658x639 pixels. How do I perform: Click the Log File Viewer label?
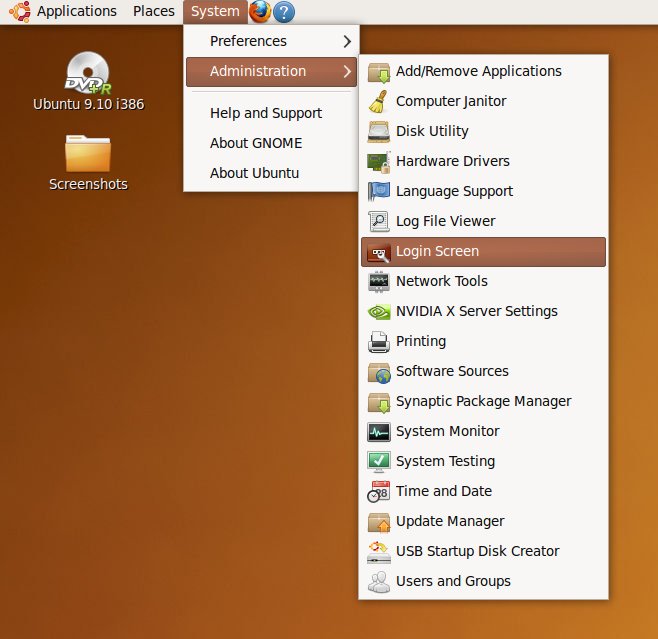click(446, 222)
